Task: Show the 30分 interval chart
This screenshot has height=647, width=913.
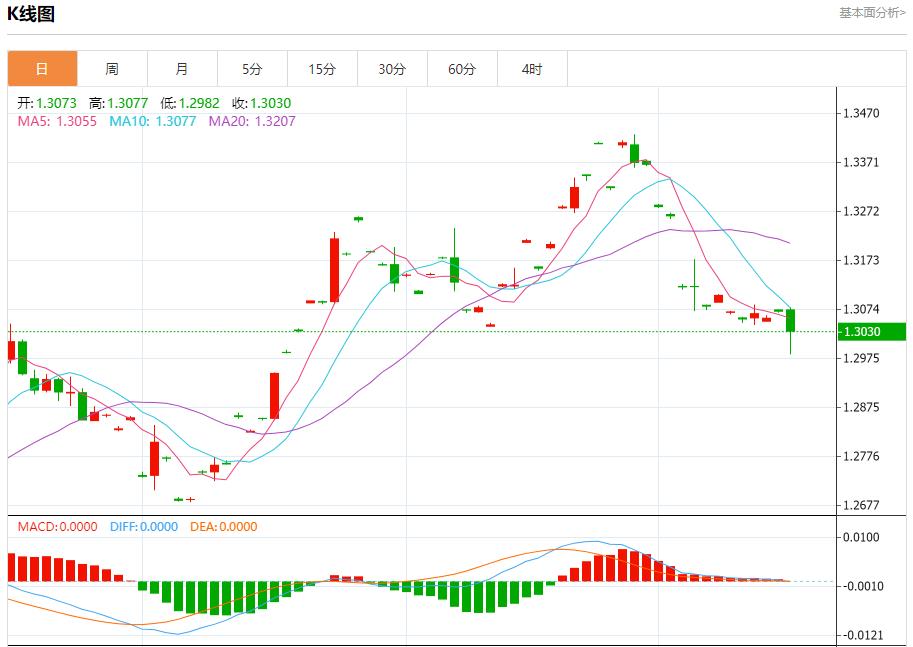Action: (392, 69)
